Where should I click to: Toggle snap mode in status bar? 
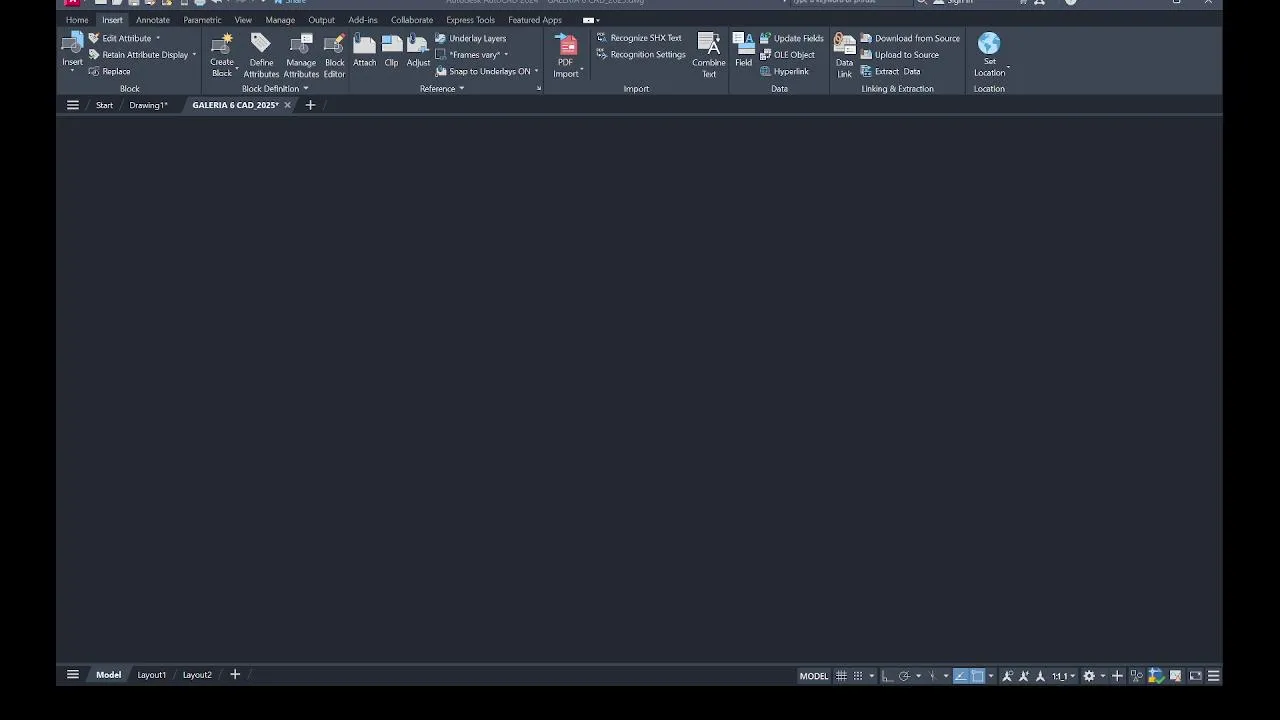(858, 676)
